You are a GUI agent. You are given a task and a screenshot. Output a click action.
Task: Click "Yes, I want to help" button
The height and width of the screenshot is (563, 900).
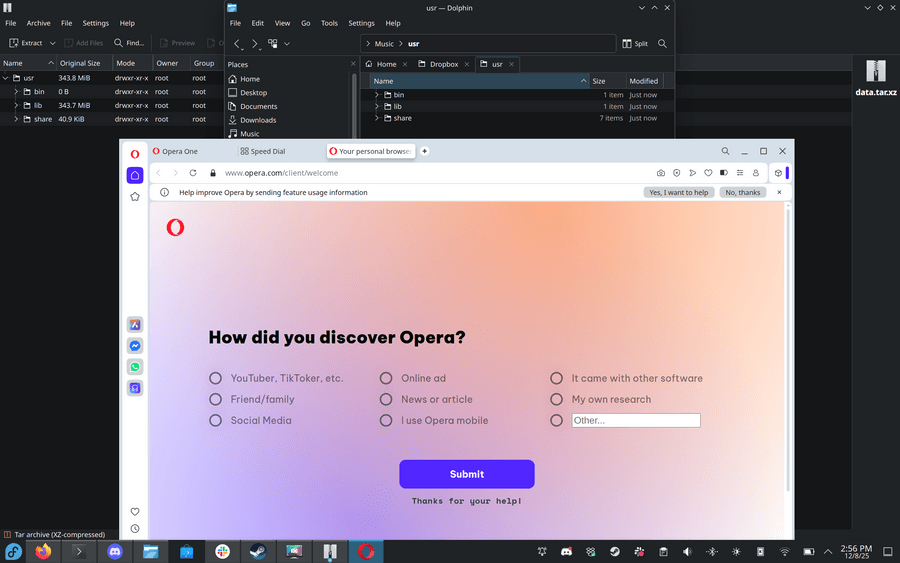[678, 192]
